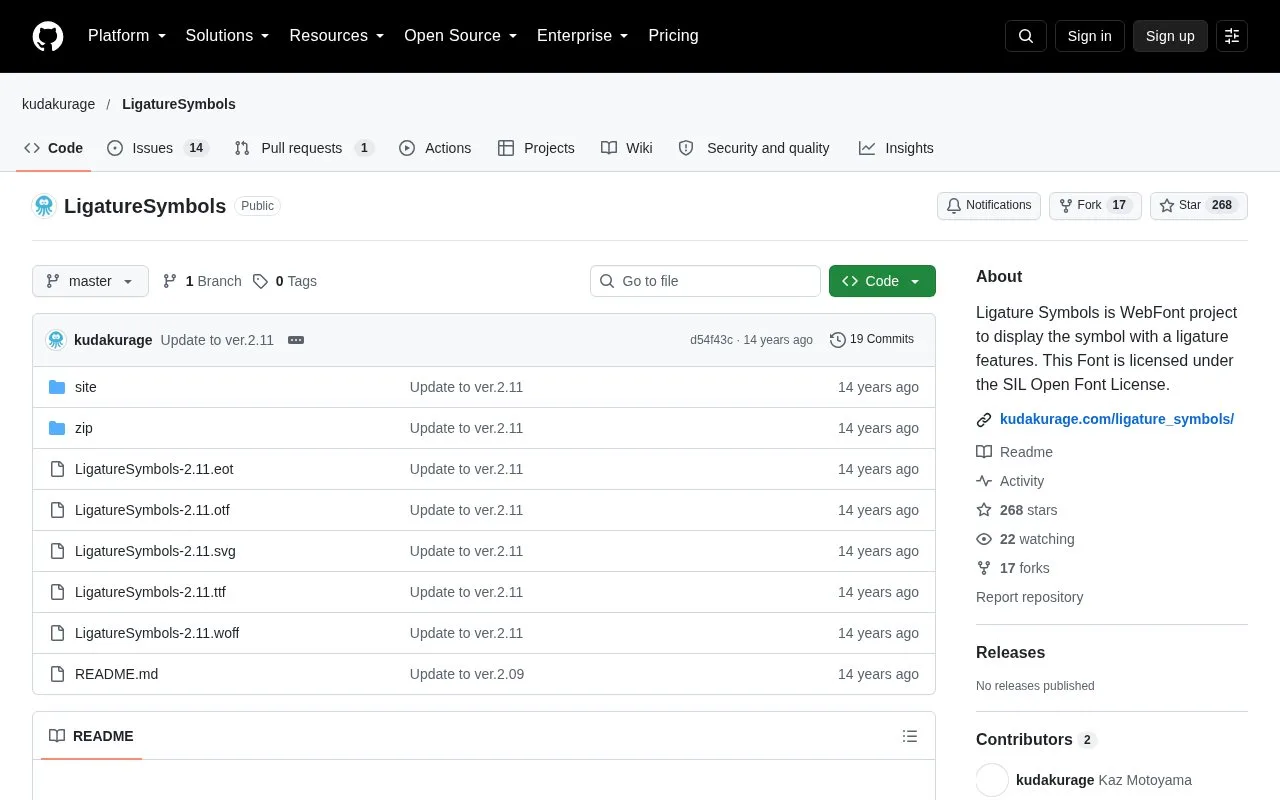The width and height of the screenshot is (1280, 800).
Task: Click the kudakurage avatar beside repository title
Action: [44, 206]
